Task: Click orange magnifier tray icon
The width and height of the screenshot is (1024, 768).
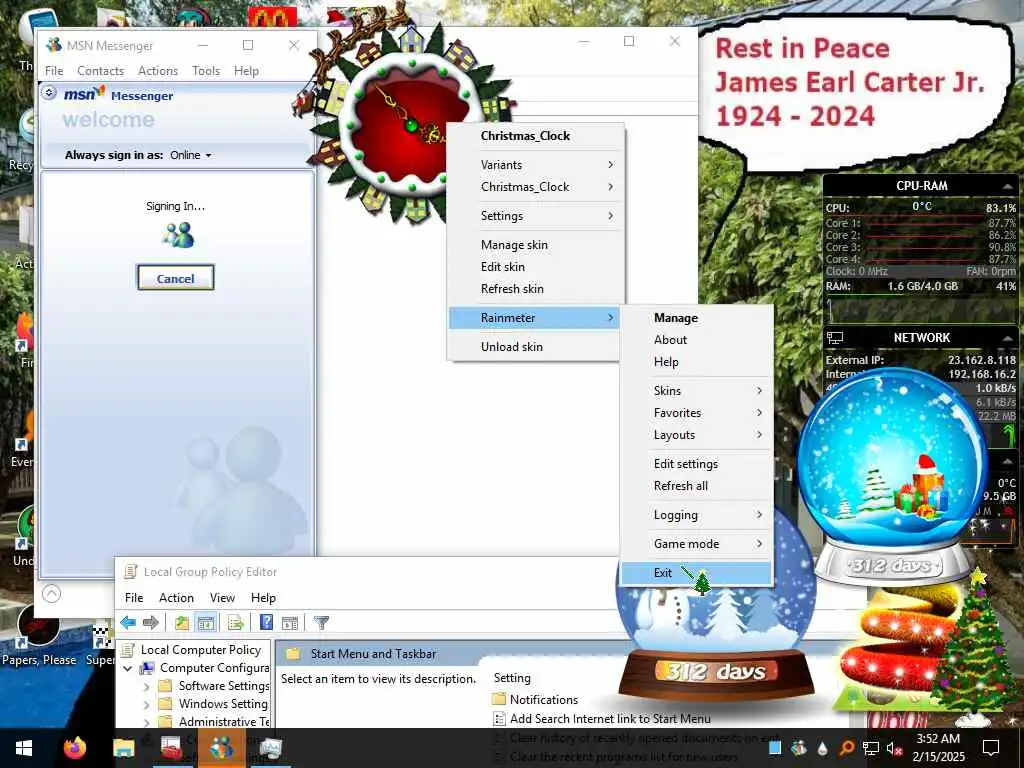Action: point(846,748)
